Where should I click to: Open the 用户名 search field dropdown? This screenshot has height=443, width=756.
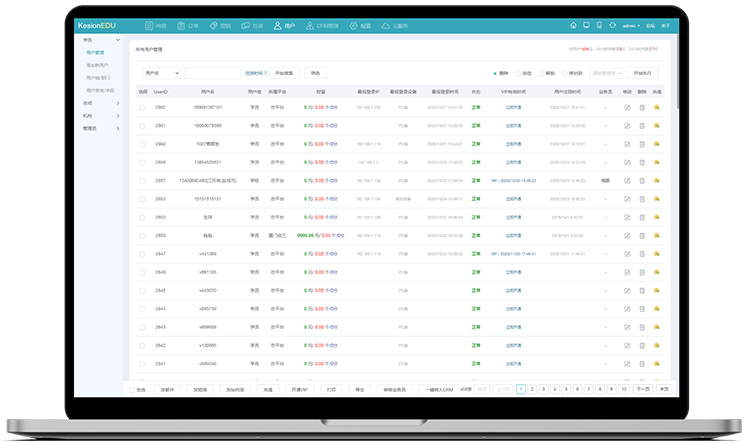(x=161, y=73)
